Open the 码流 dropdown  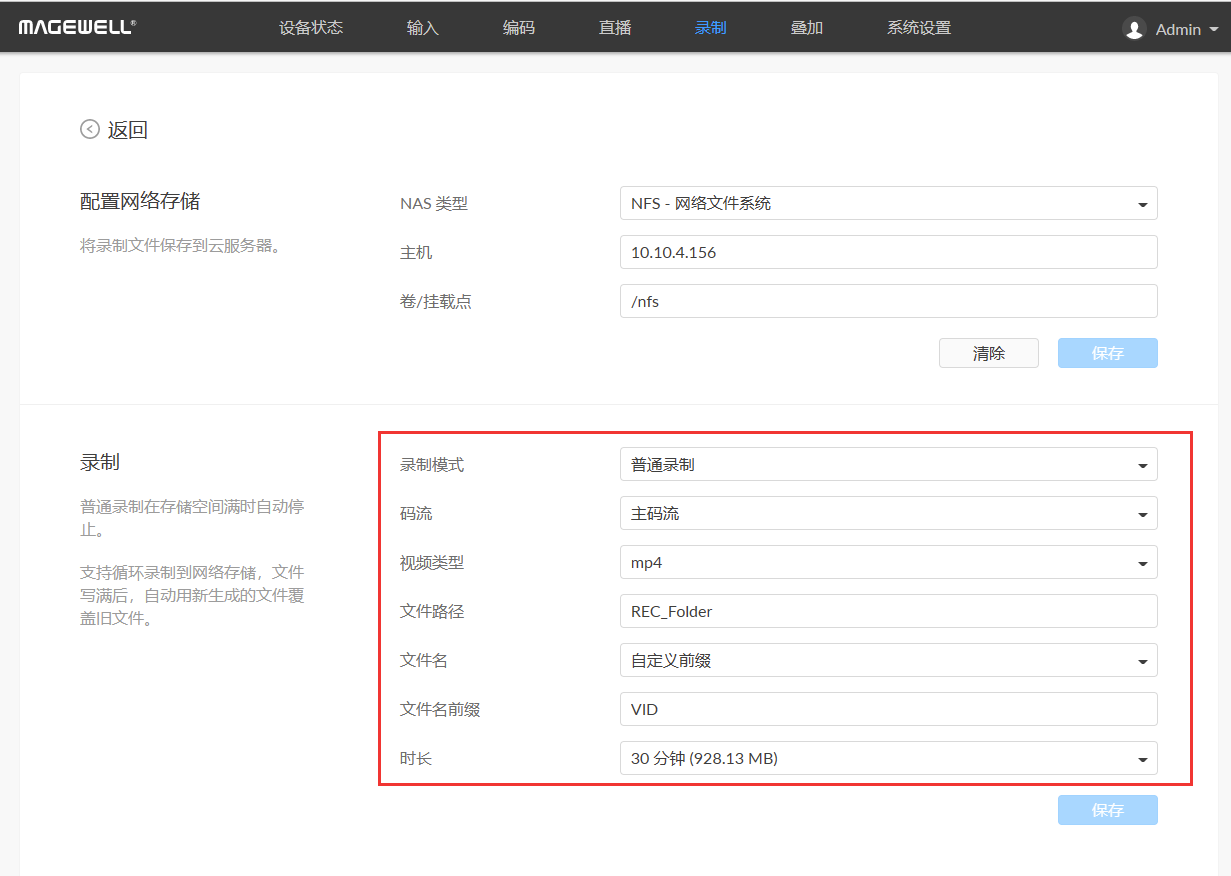click(x=888, y=513)
